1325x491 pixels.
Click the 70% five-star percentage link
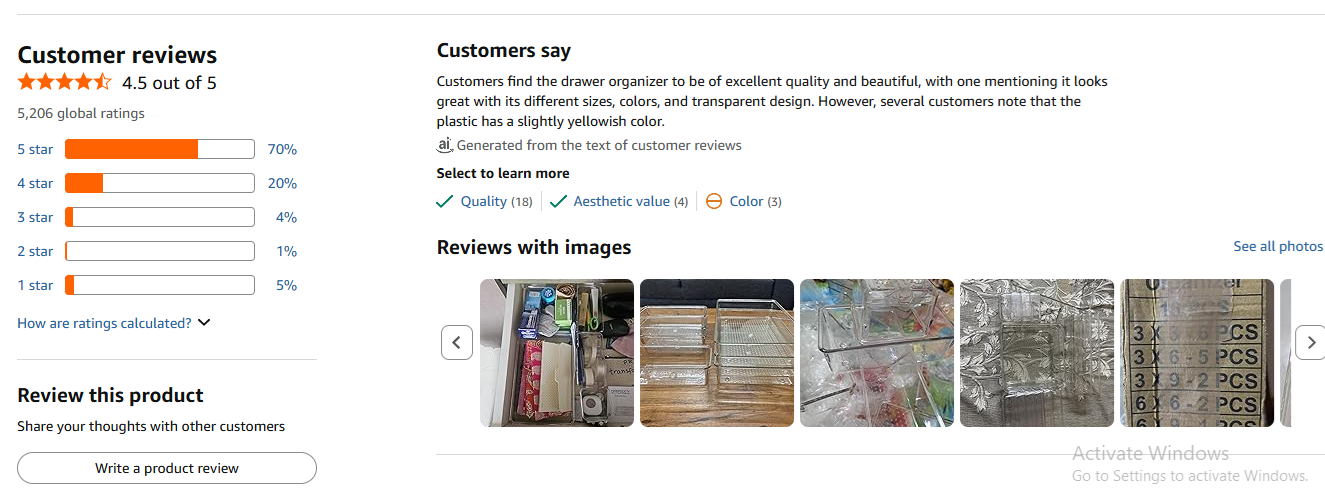(x=282, y=149)
